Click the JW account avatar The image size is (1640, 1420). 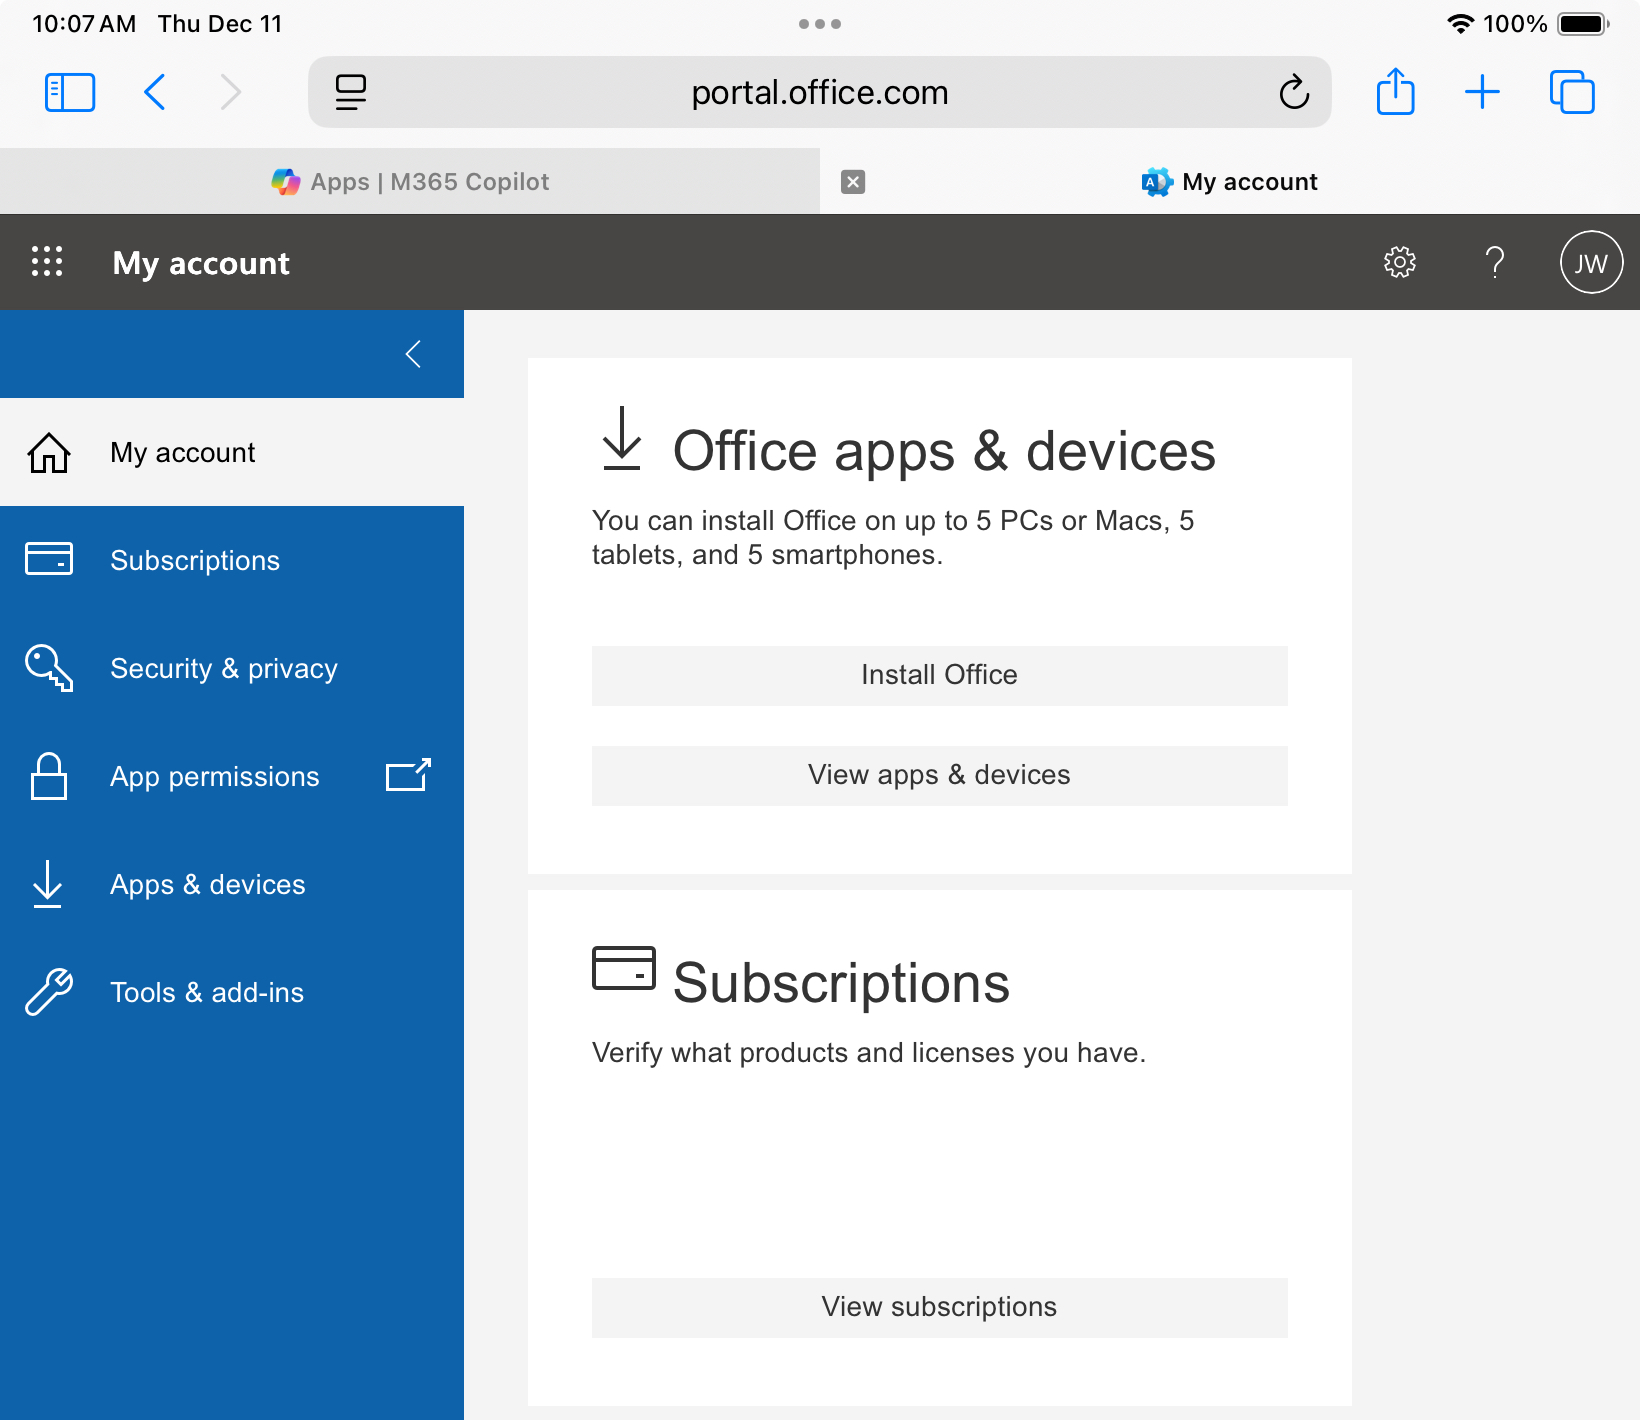(x=1590, y=261)
